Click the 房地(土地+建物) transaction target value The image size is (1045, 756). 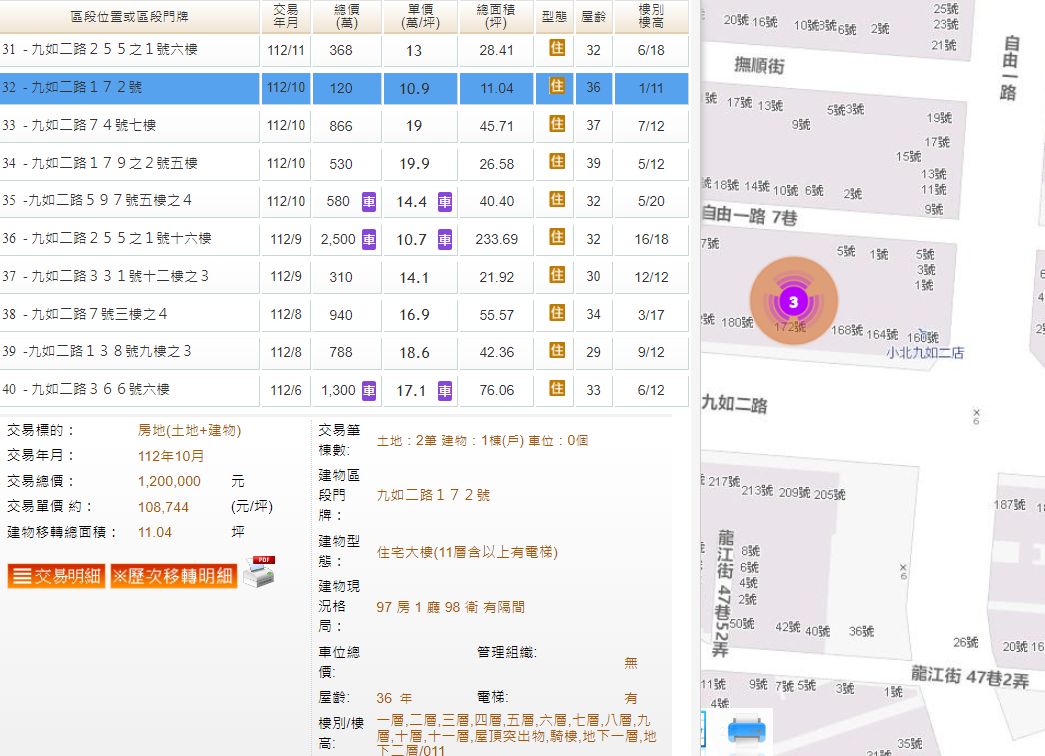click(189, 431)
